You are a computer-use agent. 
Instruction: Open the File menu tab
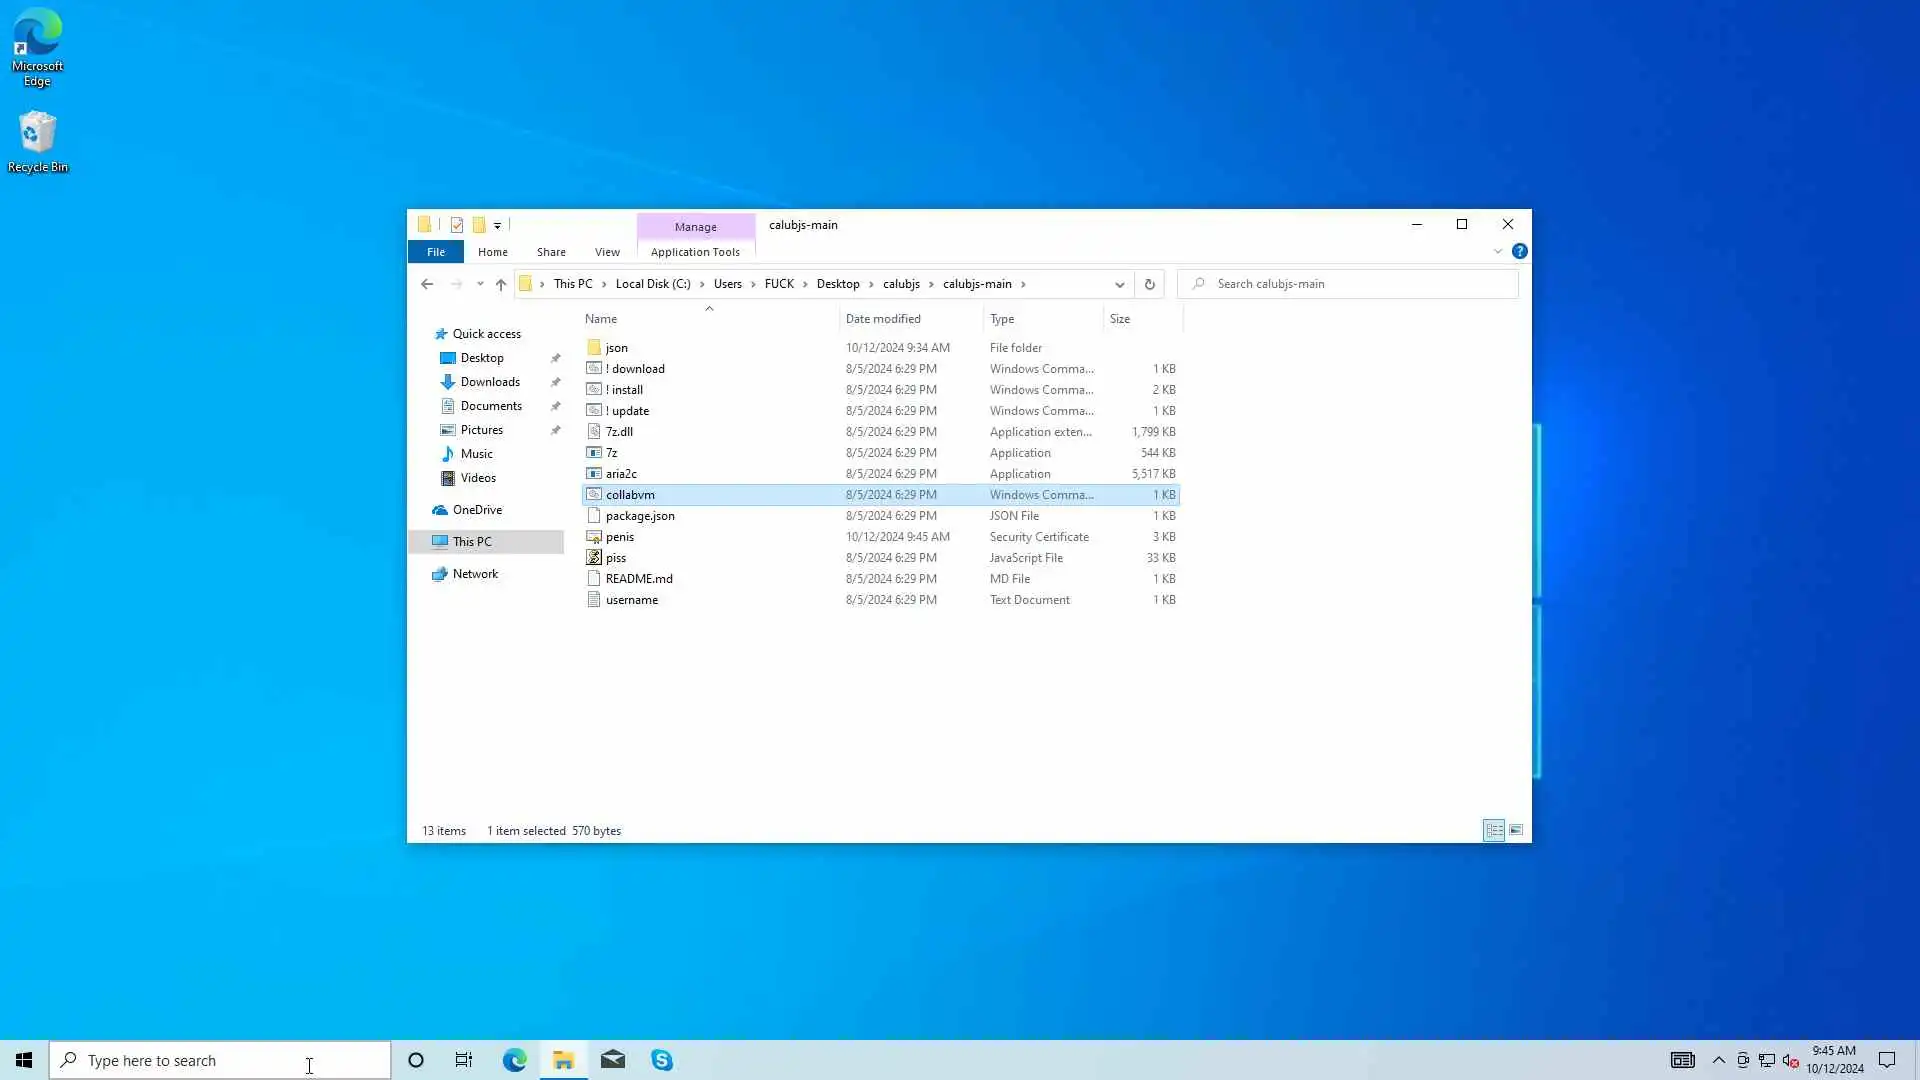436,252
